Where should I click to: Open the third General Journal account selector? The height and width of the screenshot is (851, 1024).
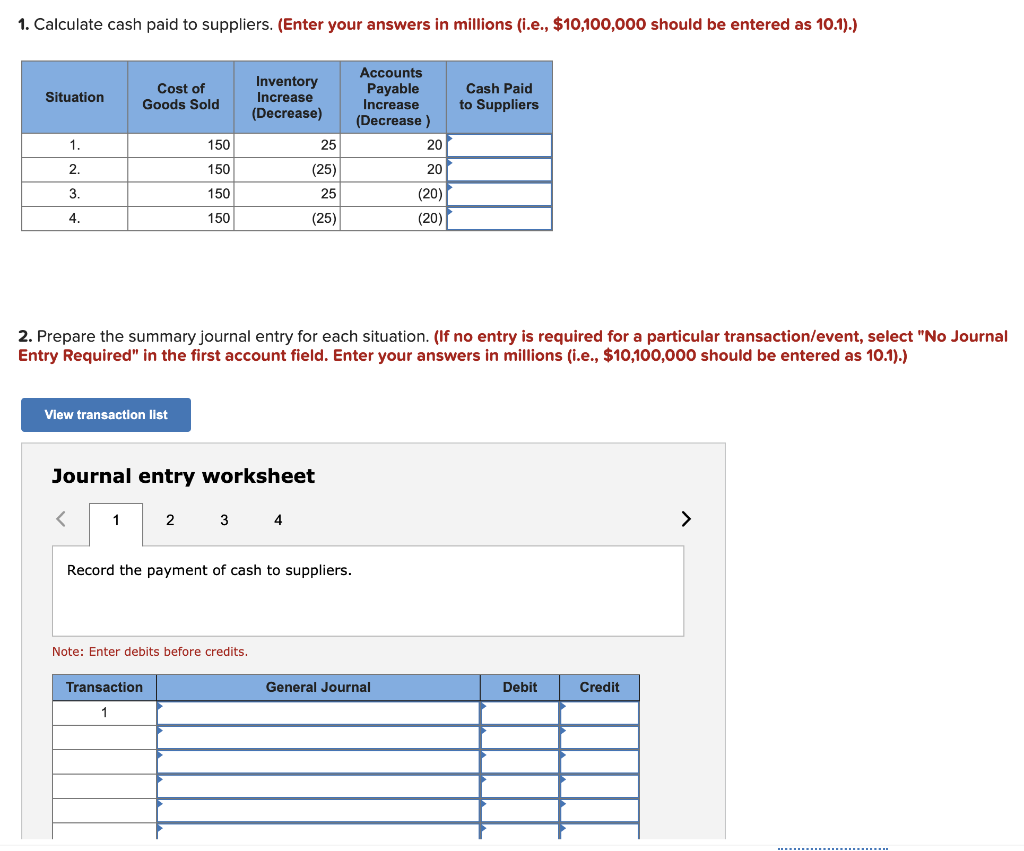[316, 762]
